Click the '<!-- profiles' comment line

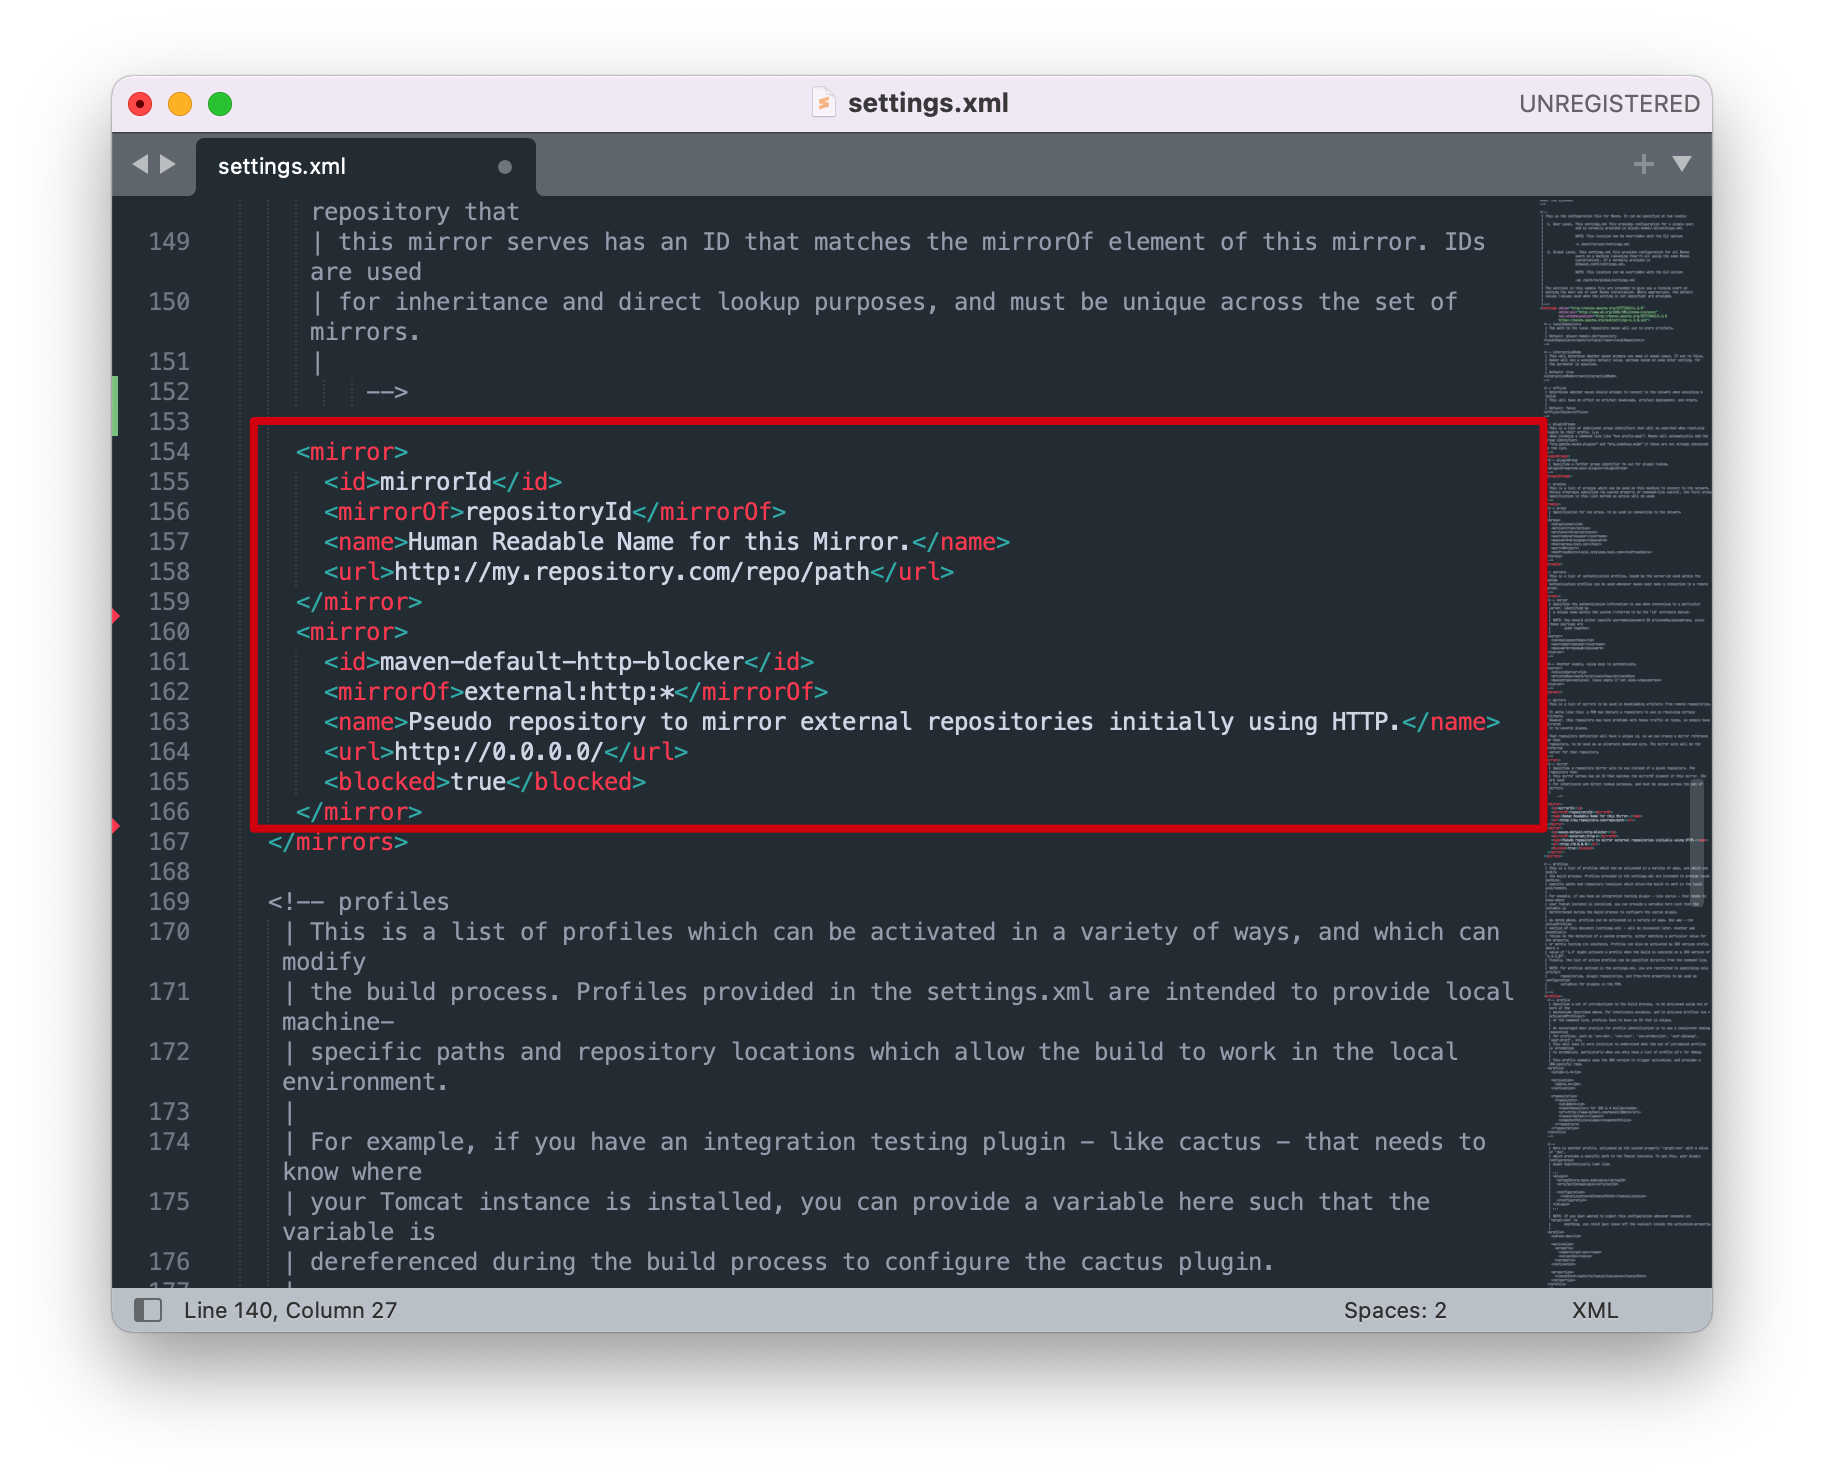click(359, 902)
